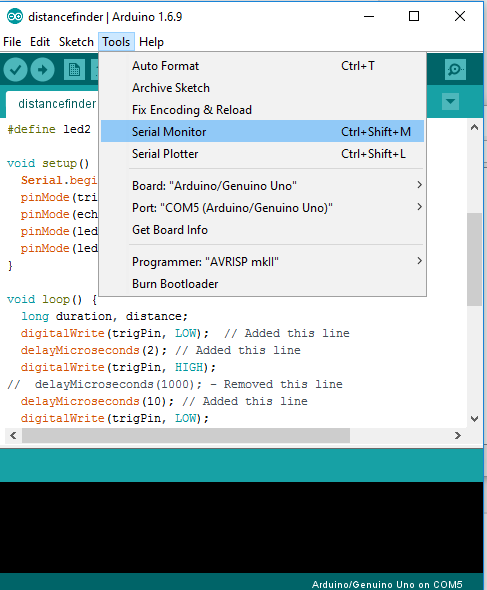Click the Verify checkmark toolbar button

[15, 70]
